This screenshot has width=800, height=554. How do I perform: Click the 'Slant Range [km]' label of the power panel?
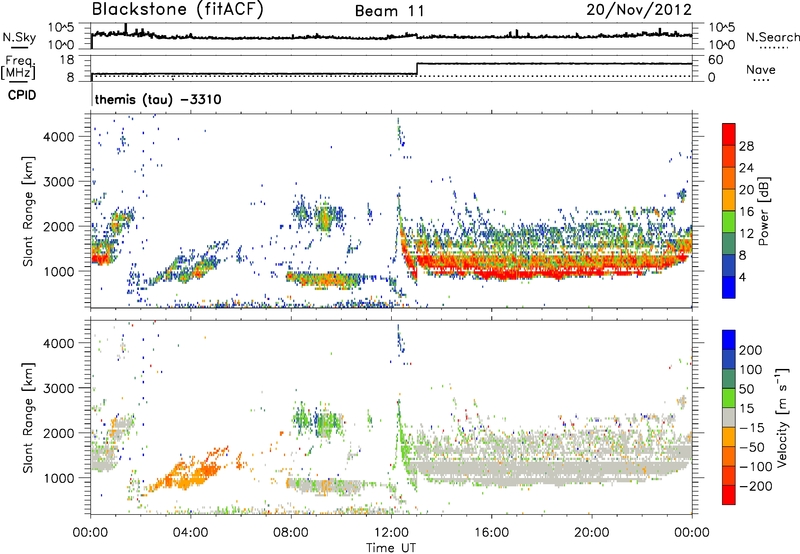tap(28, 211)
